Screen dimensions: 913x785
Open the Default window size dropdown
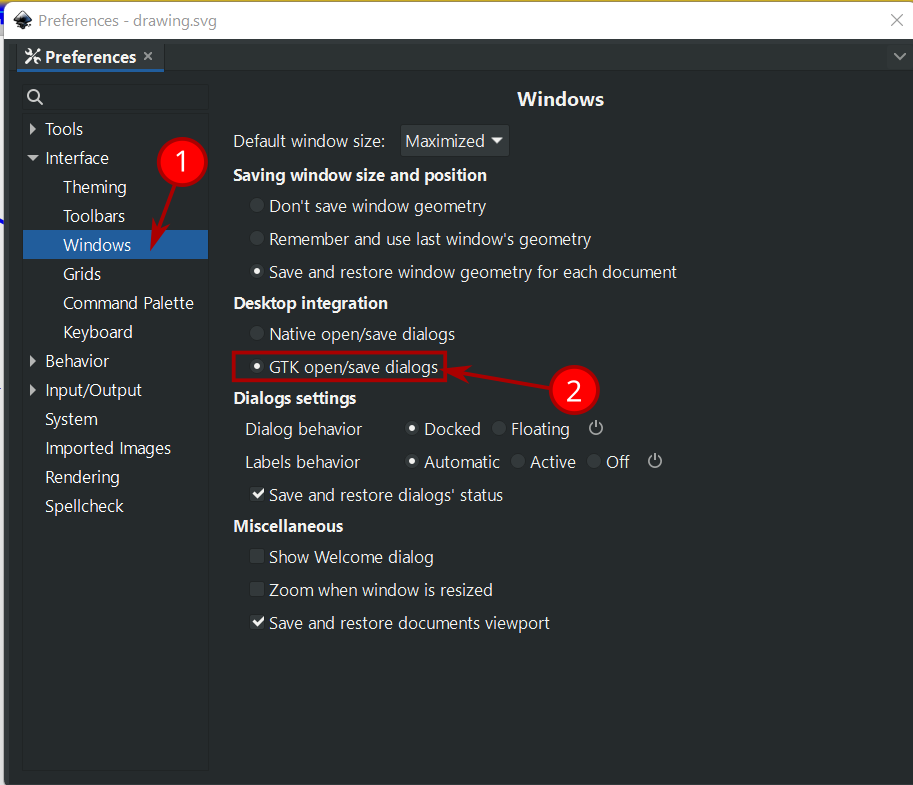pyautogui.click(x=454, y=141)
